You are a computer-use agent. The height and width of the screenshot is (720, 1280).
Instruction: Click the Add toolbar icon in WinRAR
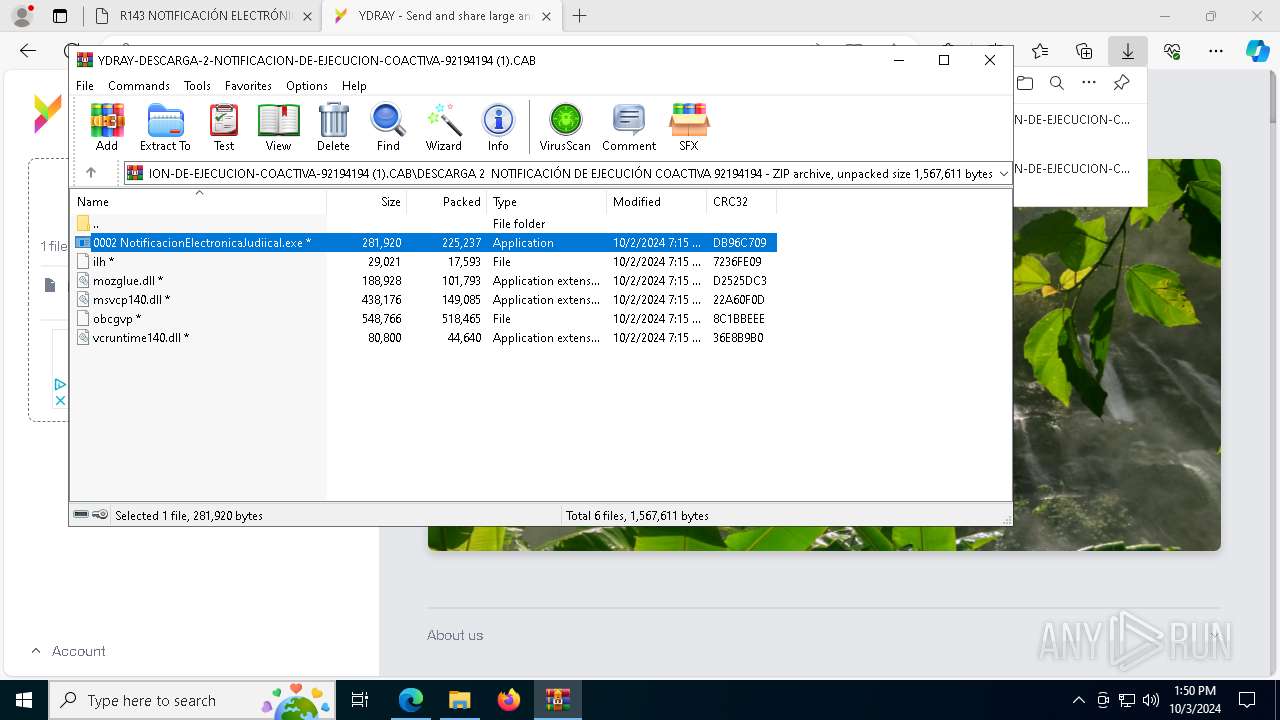coord(107,127)
